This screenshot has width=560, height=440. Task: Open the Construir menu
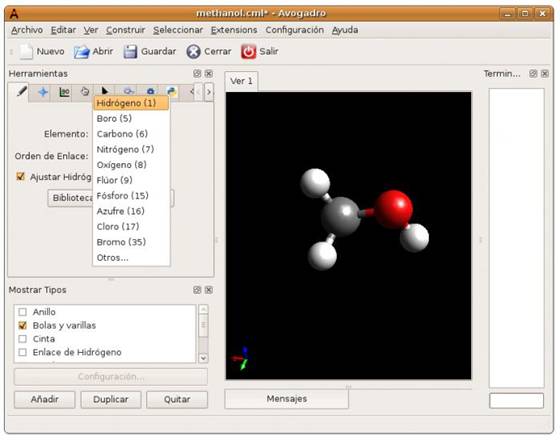point(126,30)
